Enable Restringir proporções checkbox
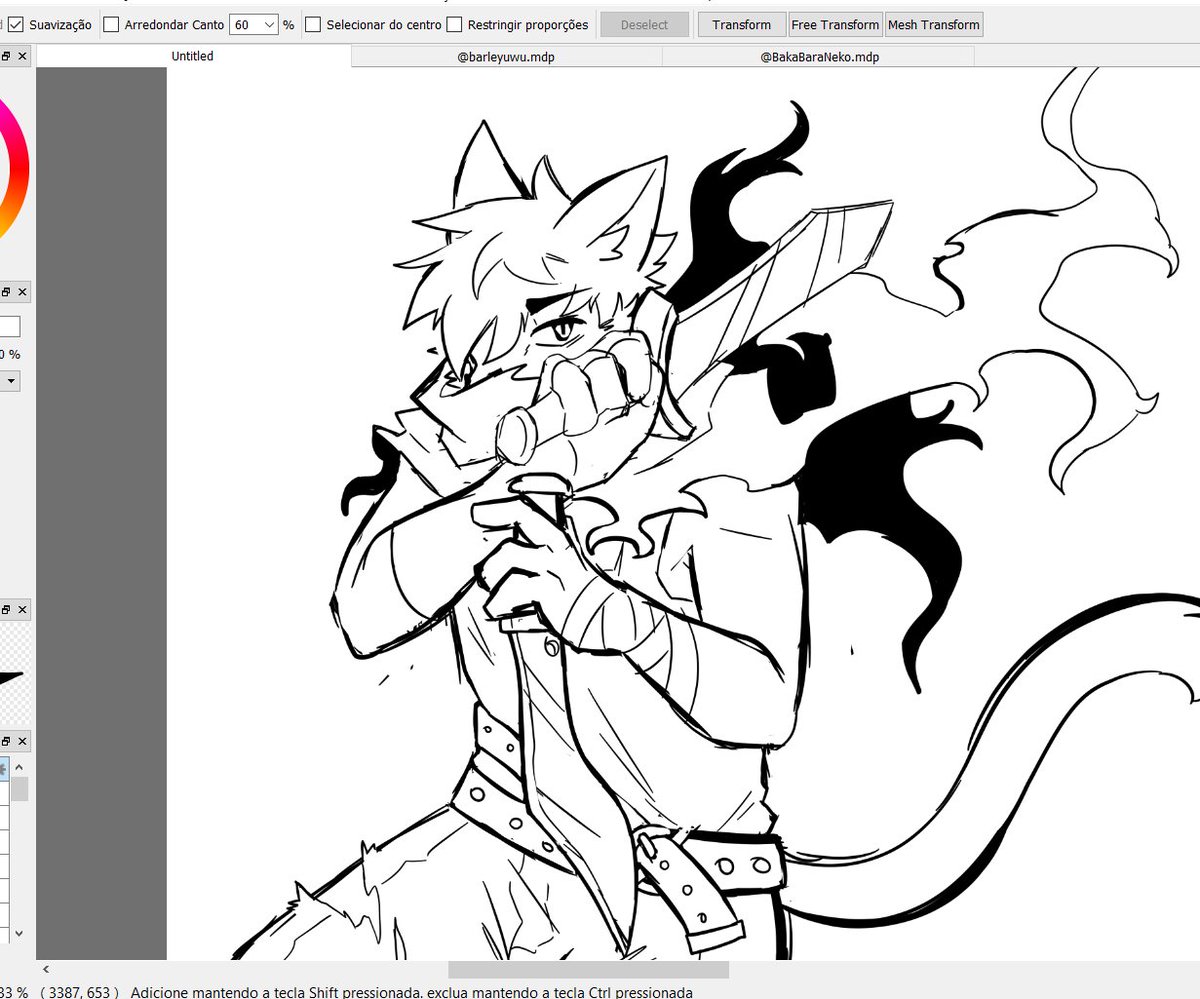 [x=454, y=24]
